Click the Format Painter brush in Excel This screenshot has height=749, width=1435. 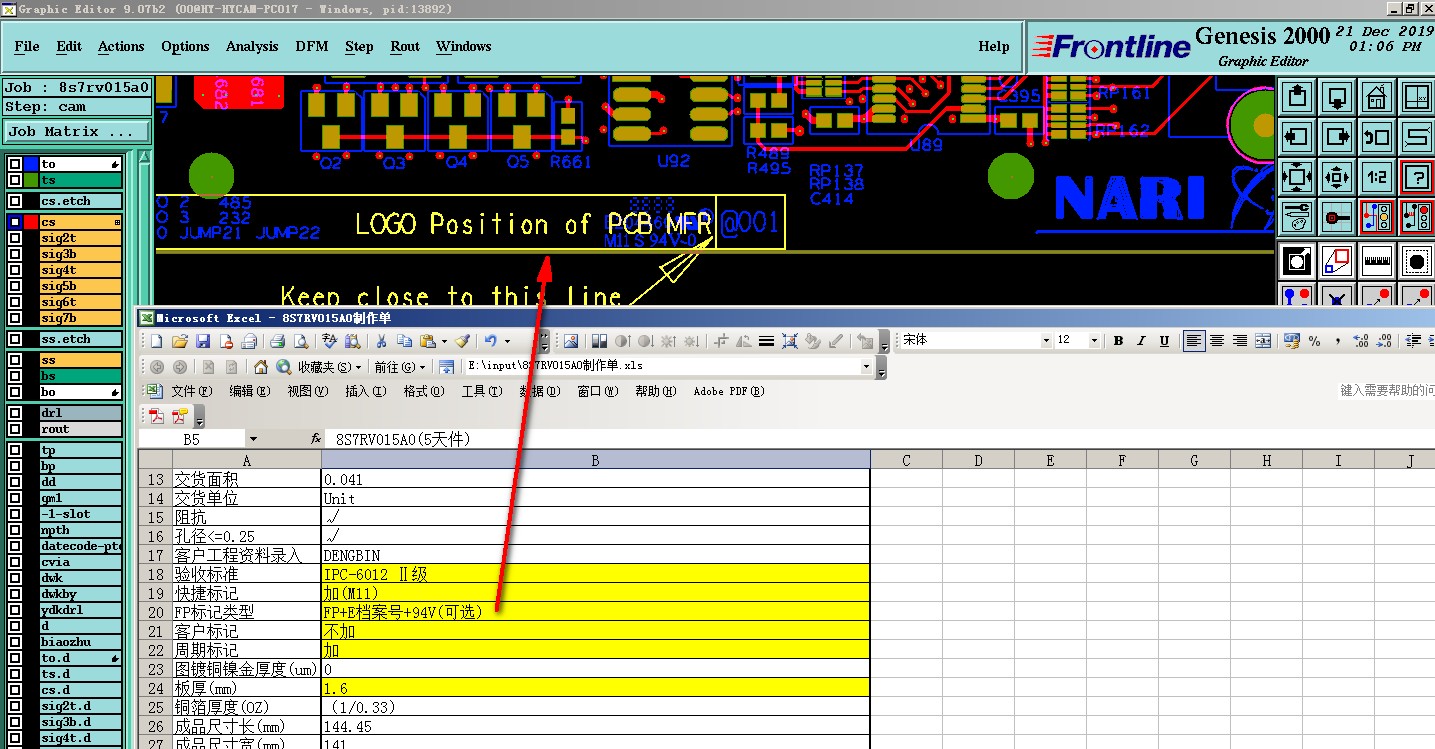pyautogui.click(x=462, y=341)
